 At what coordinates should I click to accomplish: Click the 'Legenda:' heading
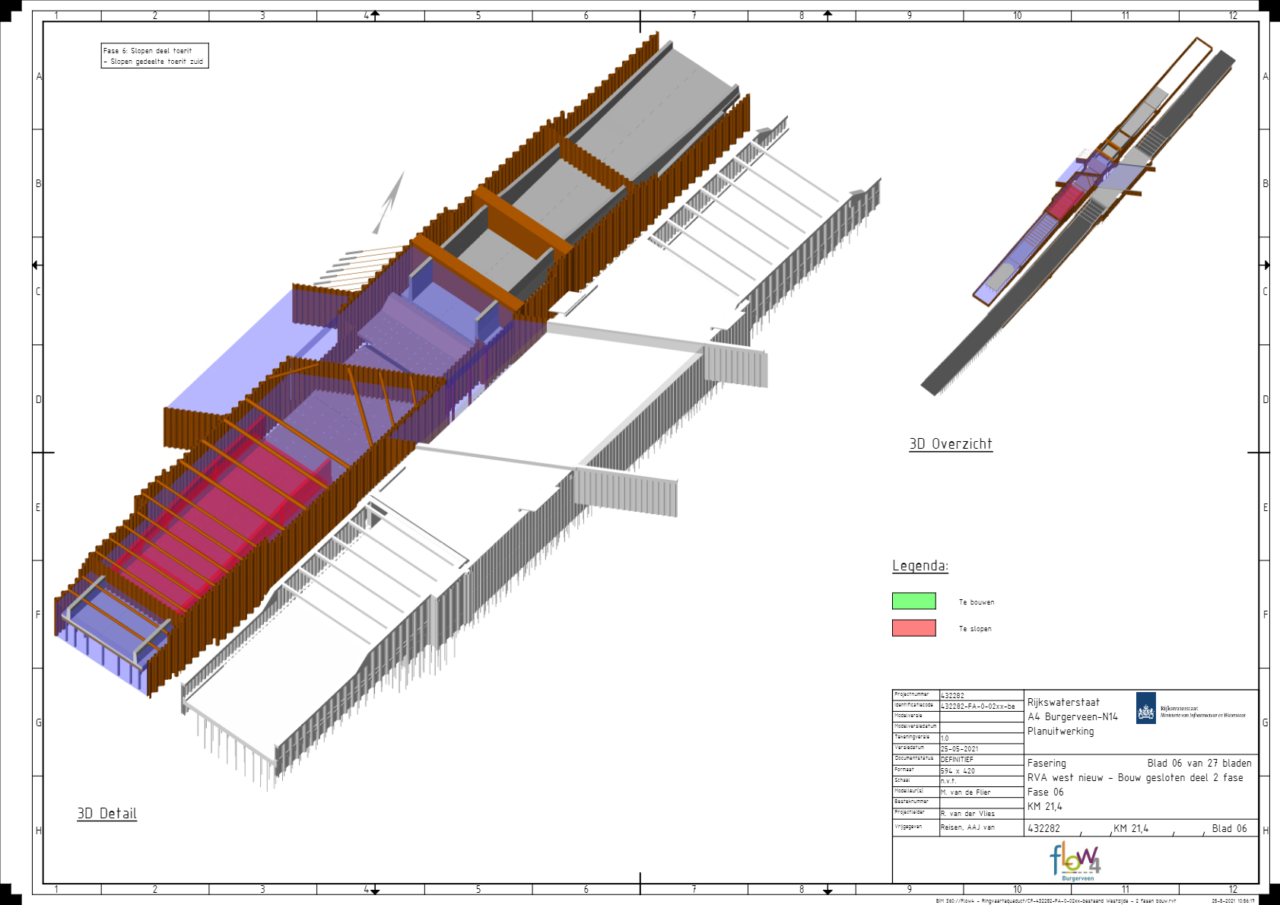point(920,566)
